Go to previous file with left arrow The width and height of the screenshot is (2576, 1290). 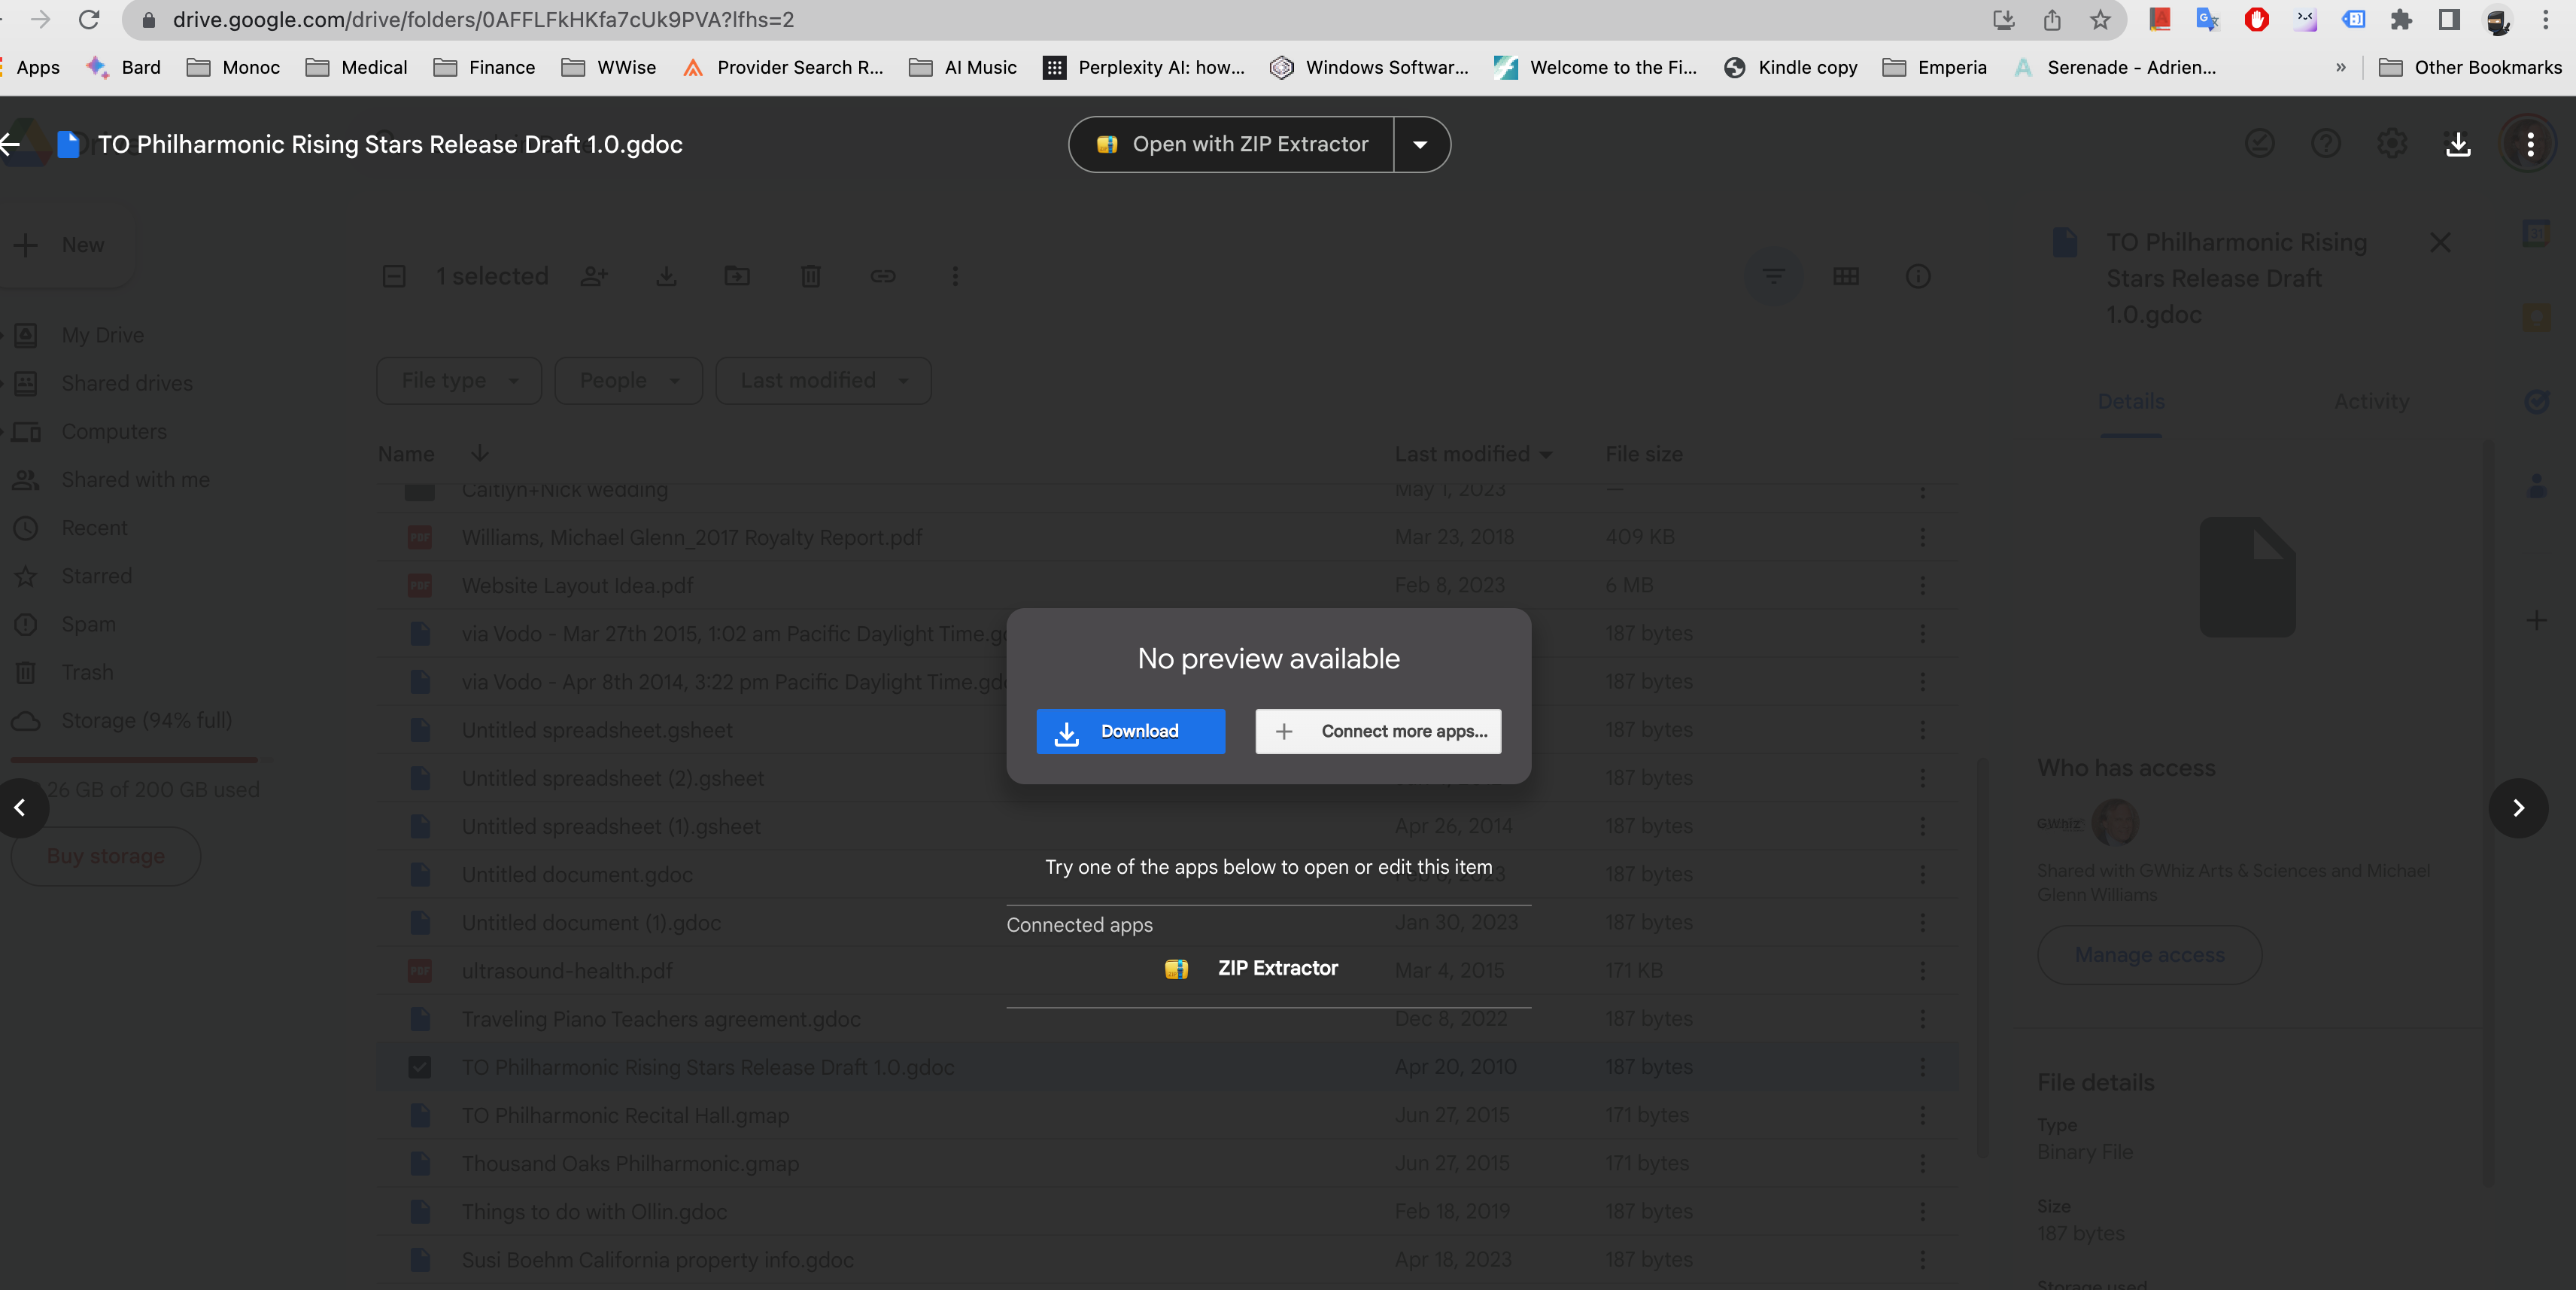[20, 807]
